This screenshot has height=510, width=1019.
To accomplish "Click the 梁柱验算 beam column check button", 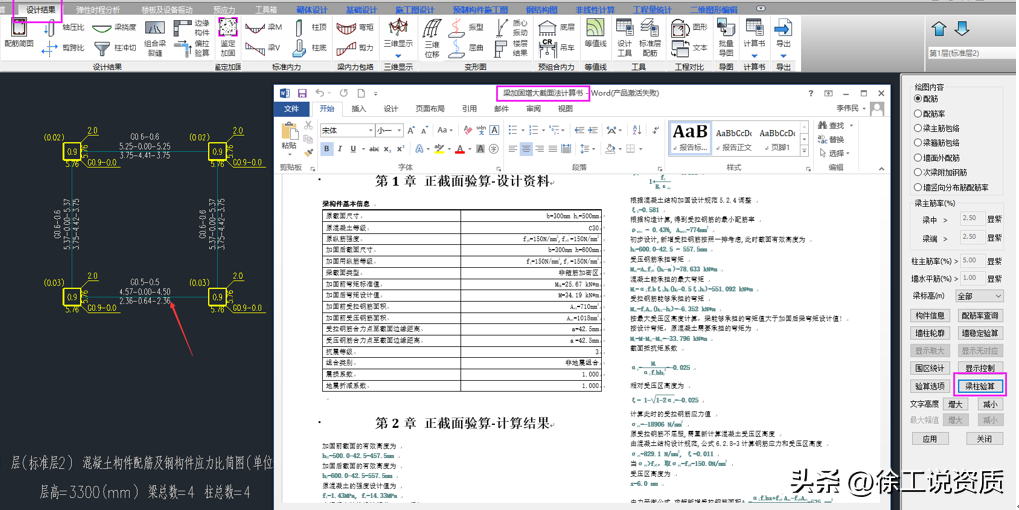I will click(979, 387).
